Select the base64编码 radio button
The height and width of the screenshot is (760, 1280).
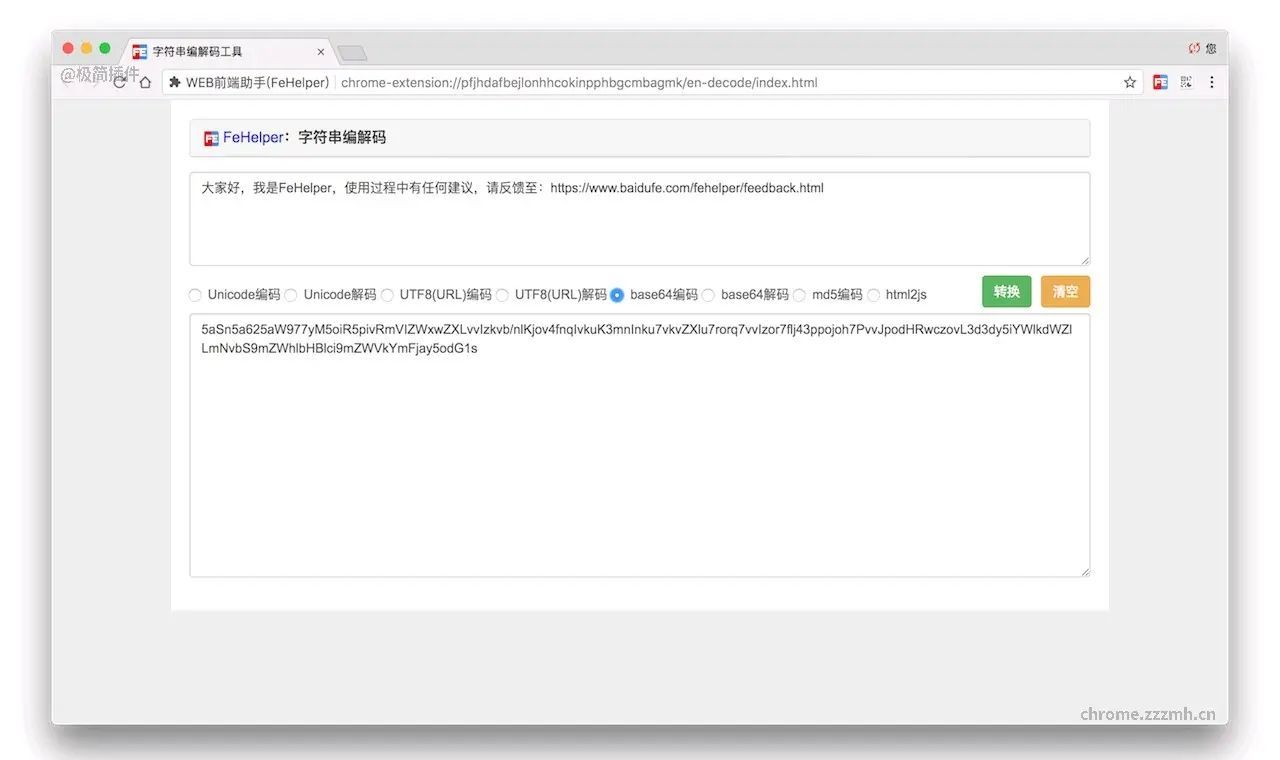click(x=617, y=295)
